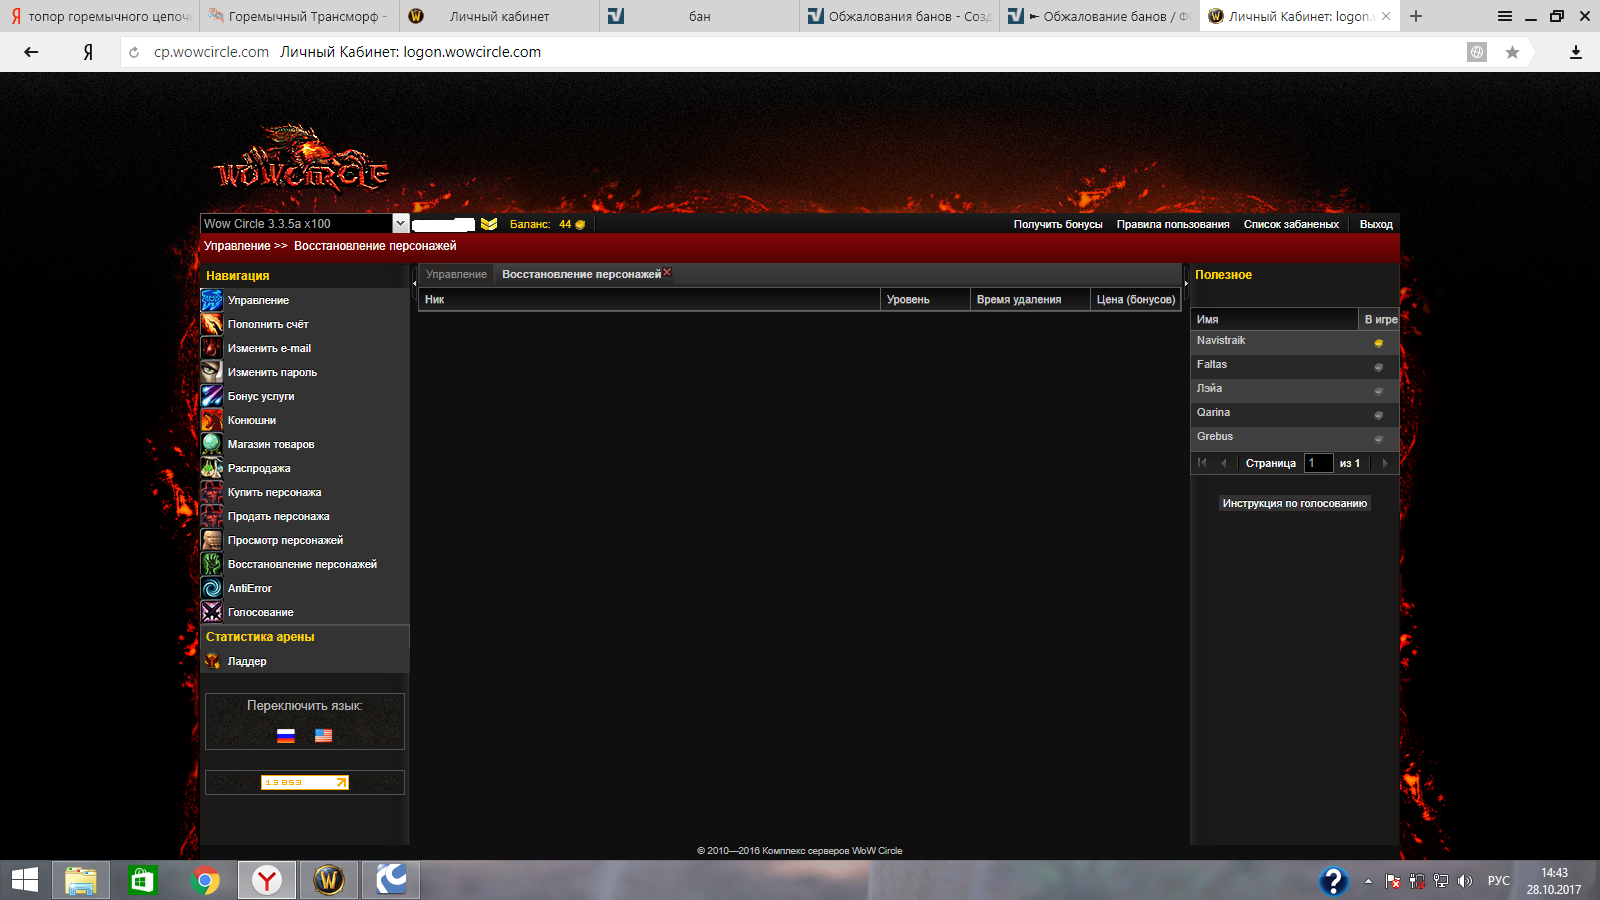Click the AntiError swirl icon
1600x900 pixels.
(x=212, y=588)
